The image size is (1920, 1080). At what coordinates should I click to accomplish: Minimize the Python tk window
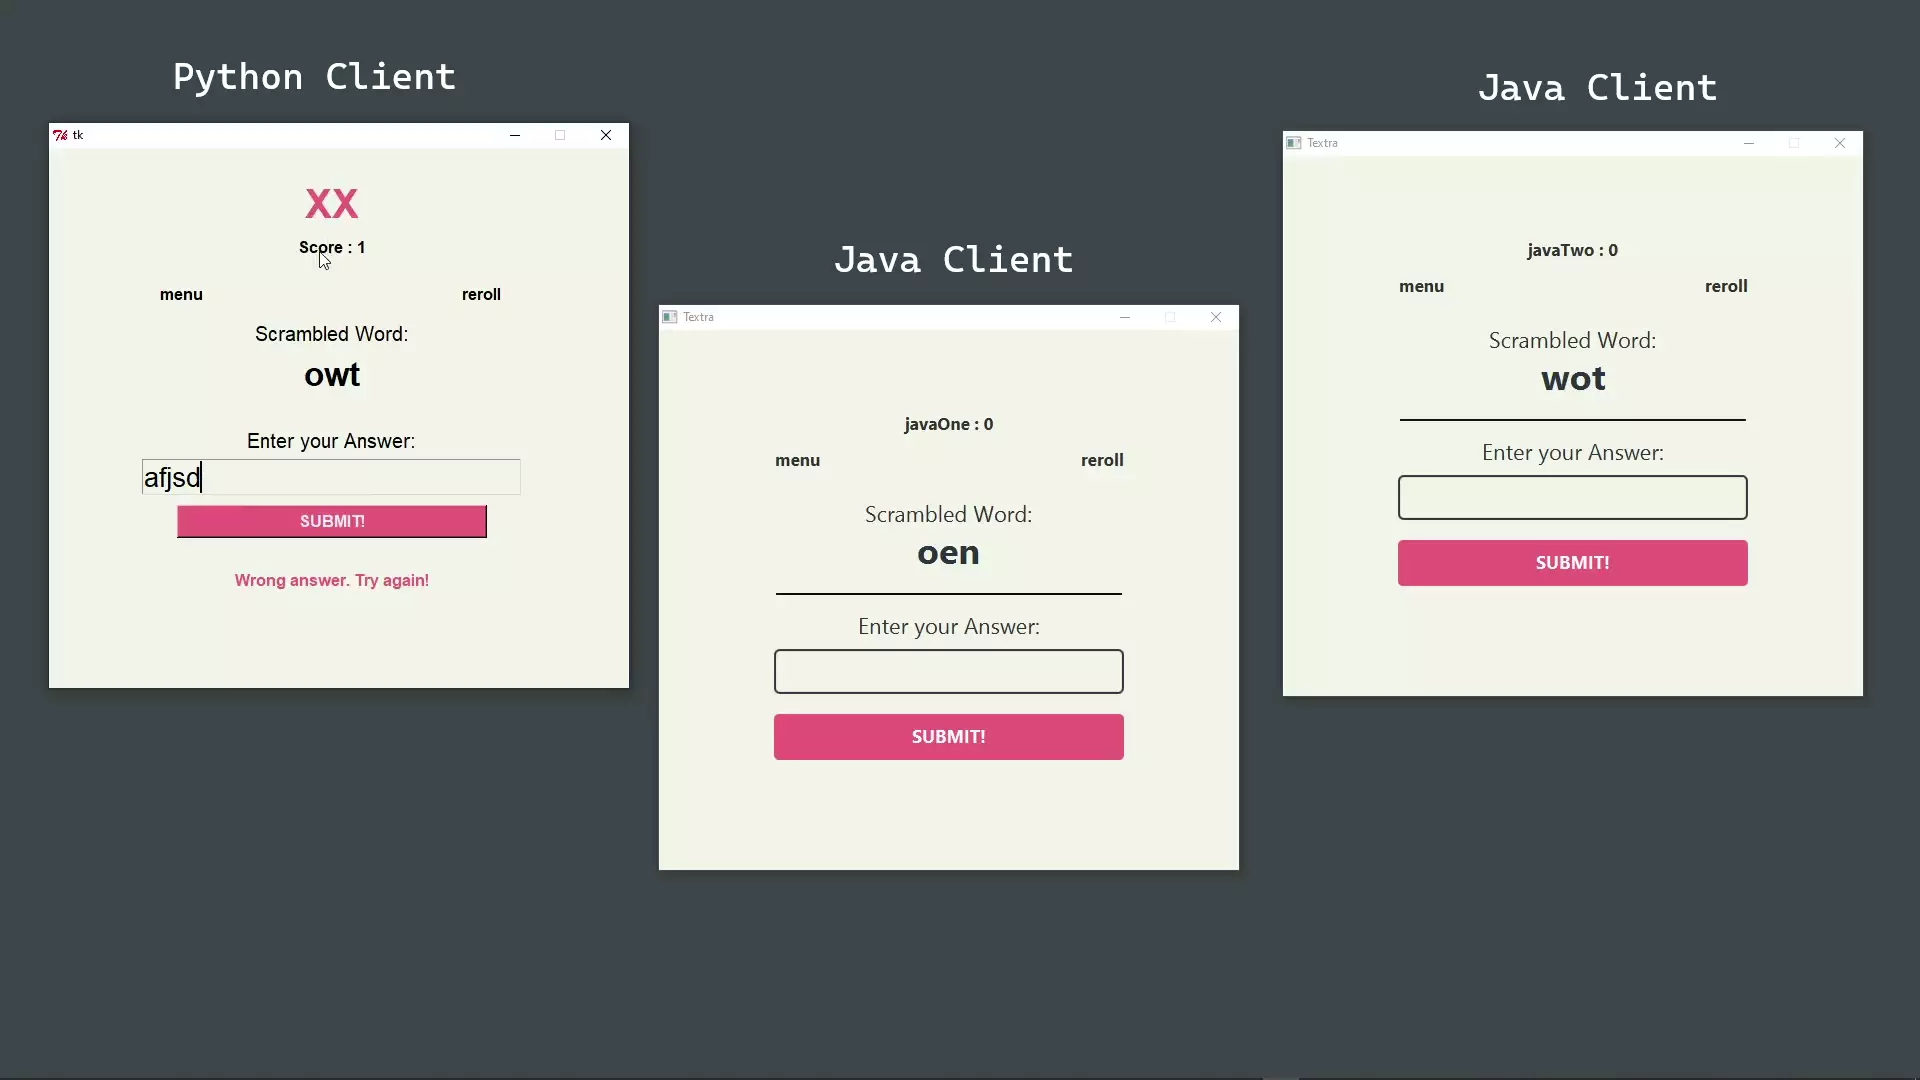(x=515, y=135)
